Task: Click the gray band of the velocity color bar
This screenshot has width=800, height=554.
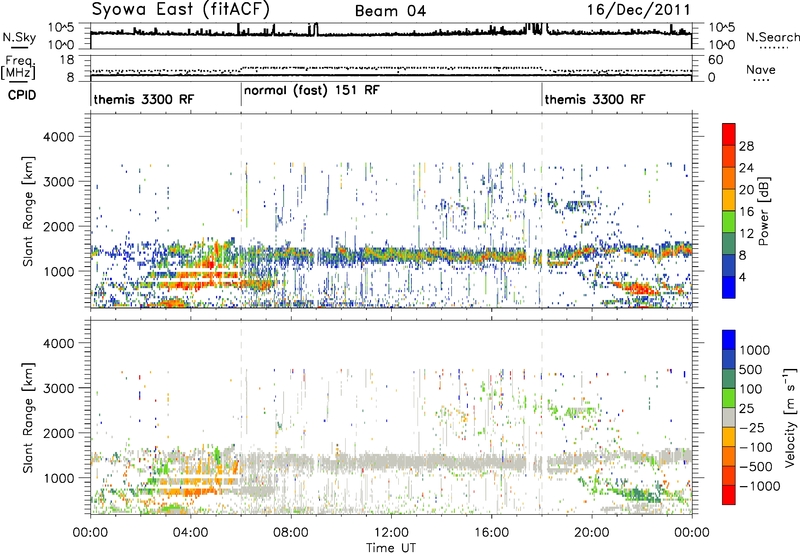Action: point(729,418)
